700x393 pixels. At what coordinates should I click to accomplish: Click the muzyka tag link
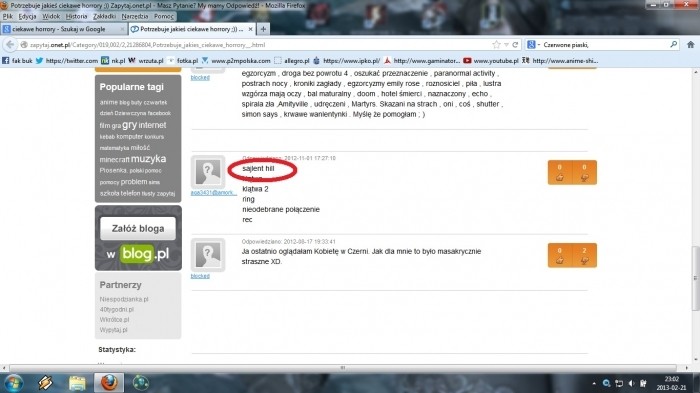tap(148, 159)
